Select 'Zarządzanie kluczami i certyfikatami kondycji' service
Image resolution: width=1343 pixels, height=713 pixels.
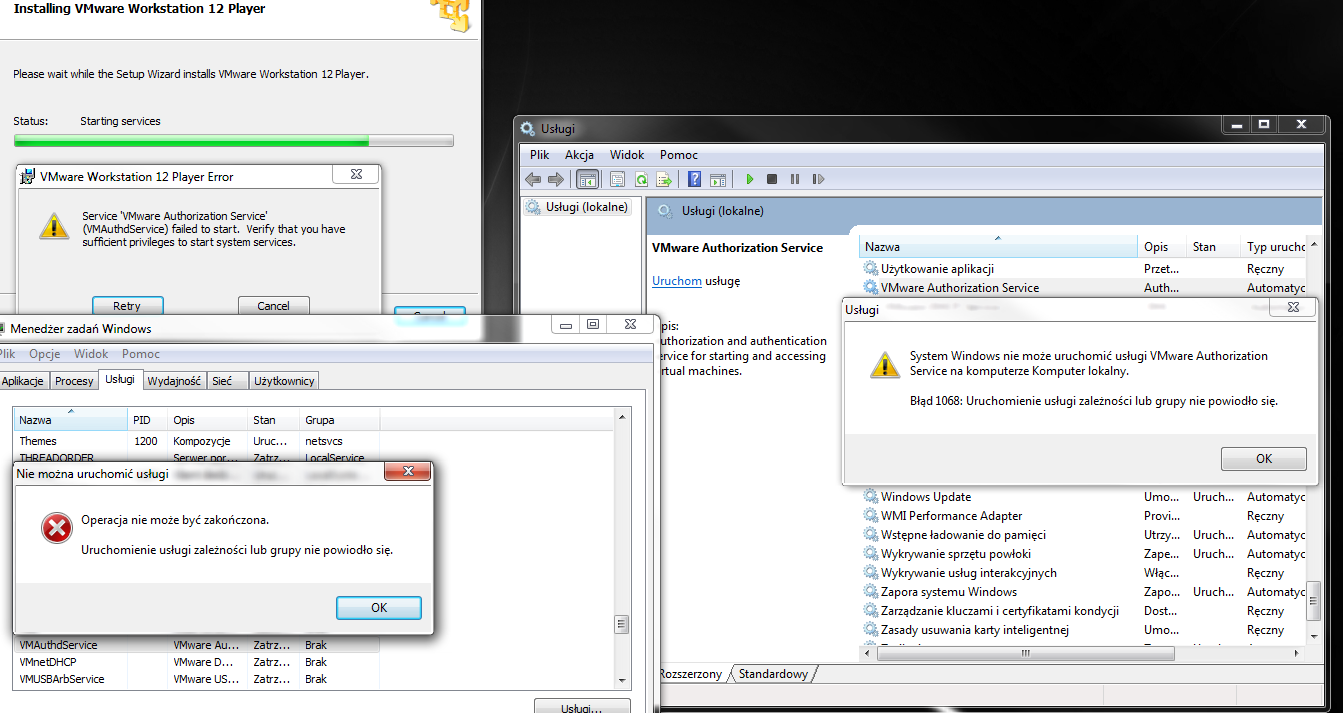[1084, 611]
